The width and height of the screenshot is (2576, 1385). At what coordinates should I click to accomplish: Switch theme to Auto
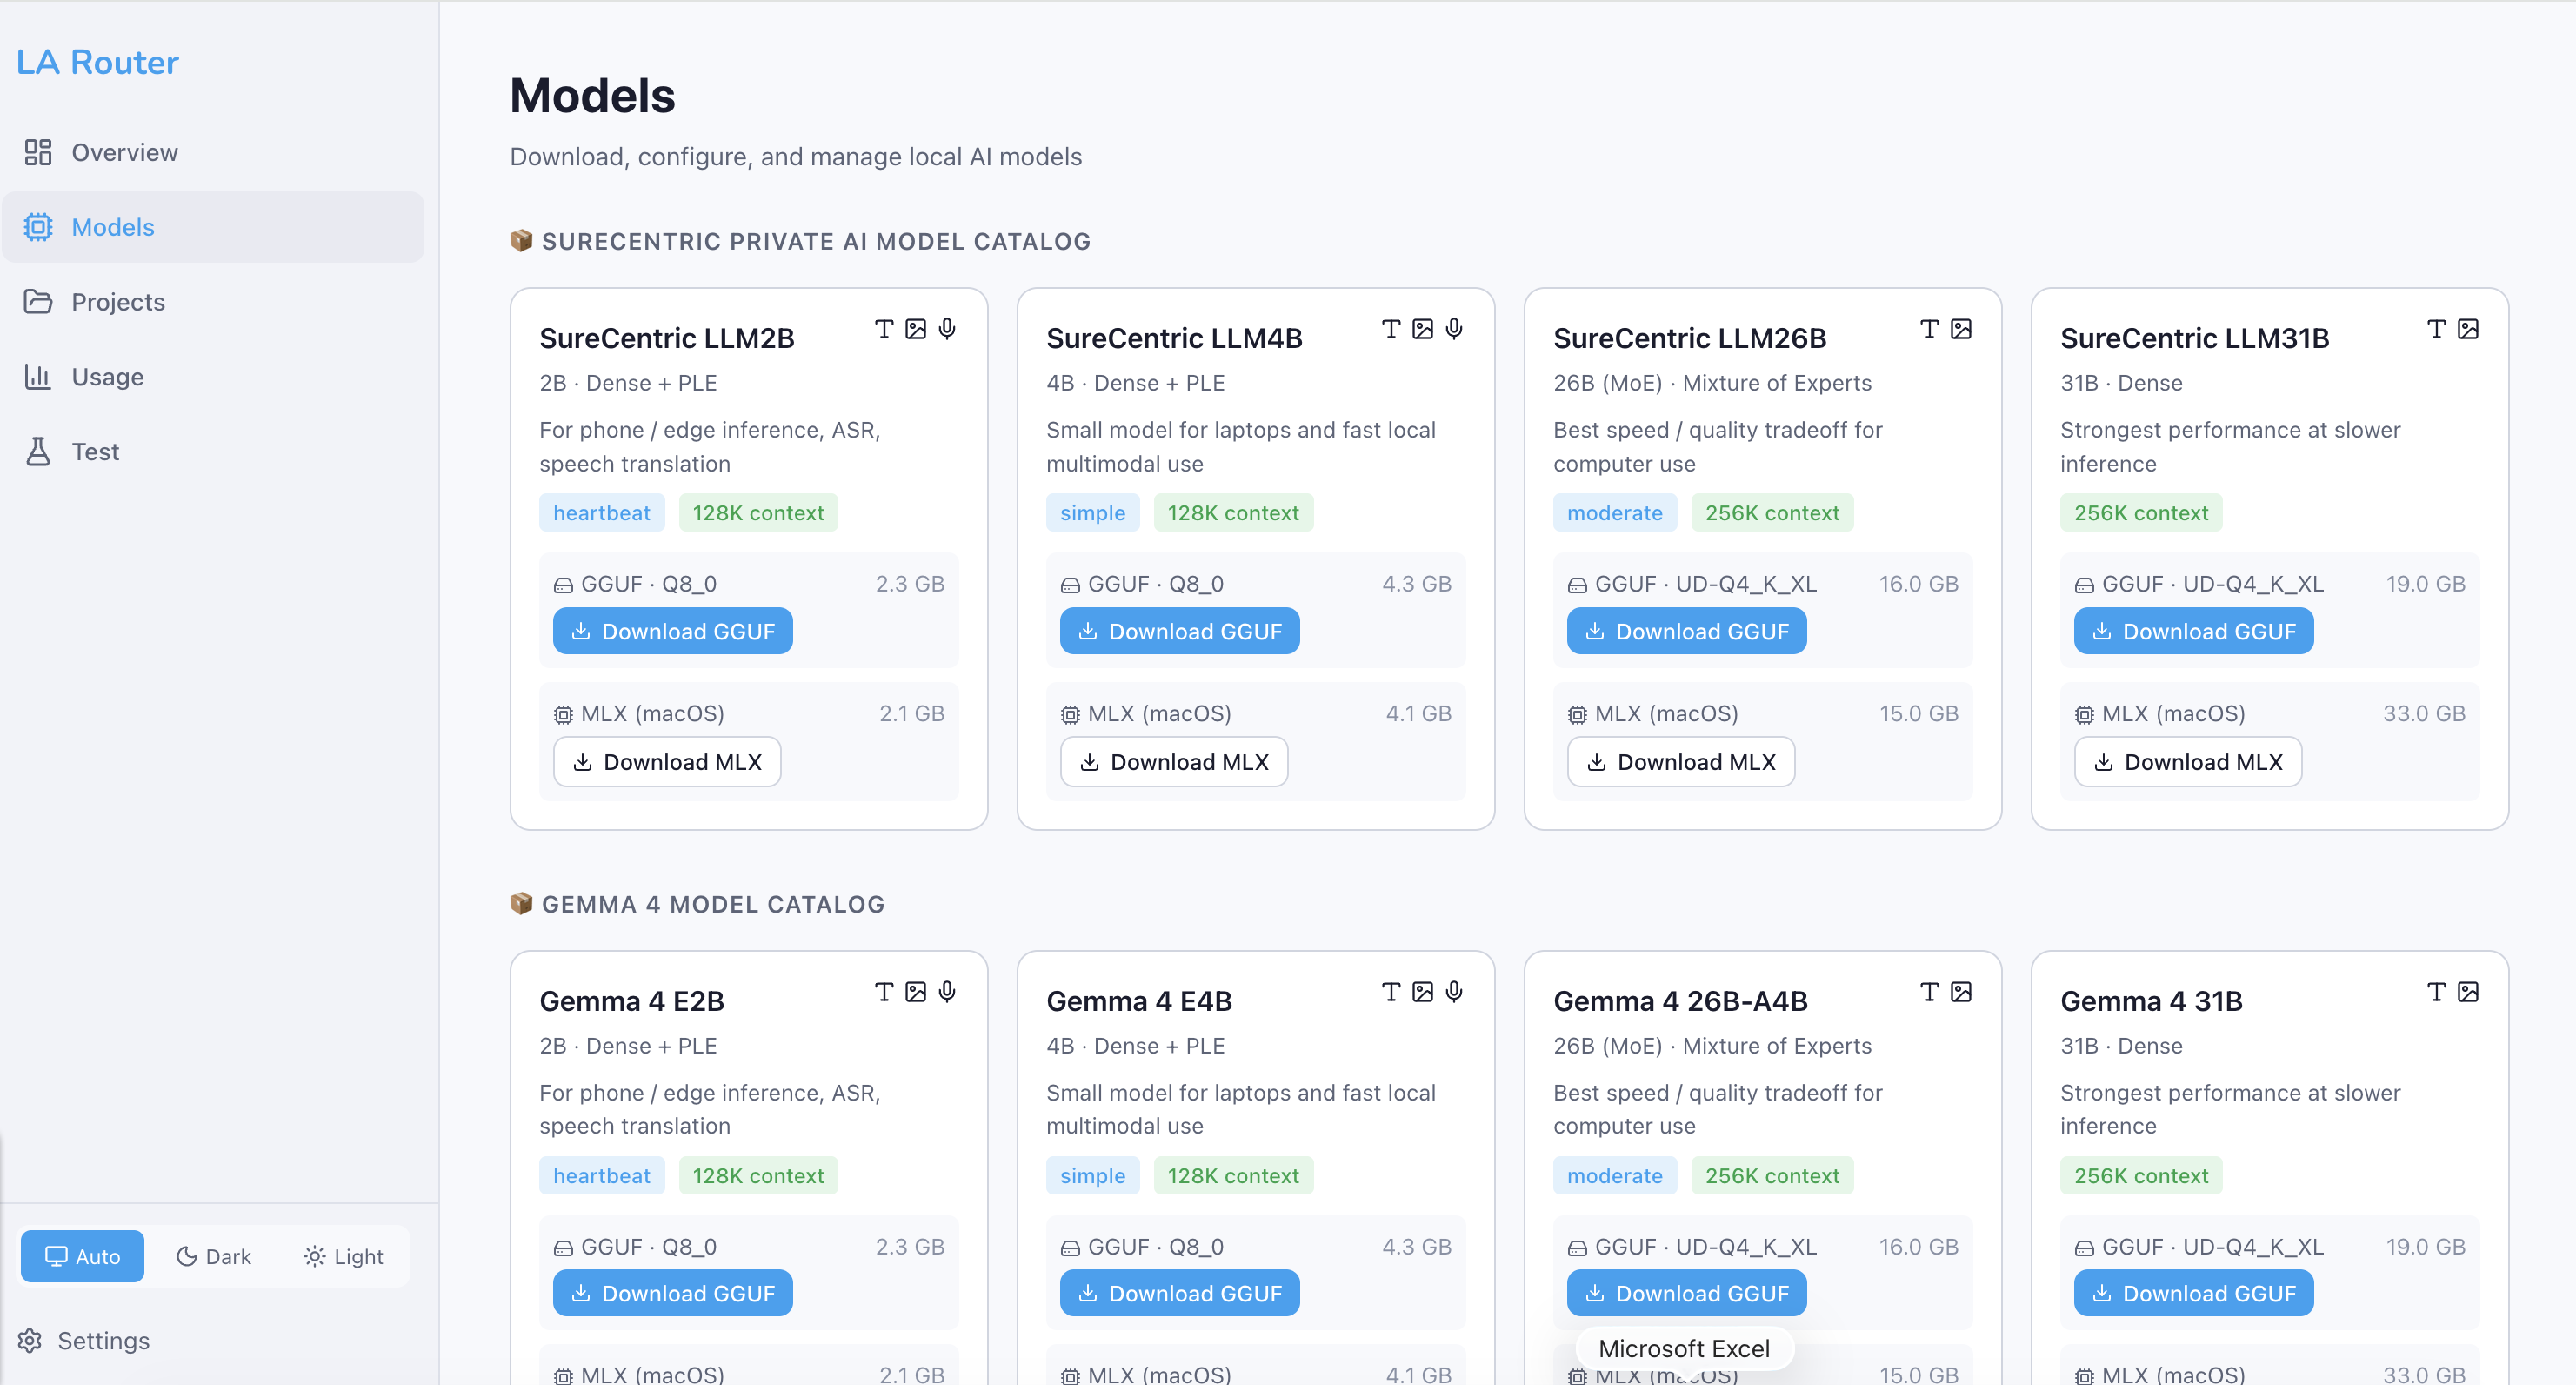point(82,1256)
